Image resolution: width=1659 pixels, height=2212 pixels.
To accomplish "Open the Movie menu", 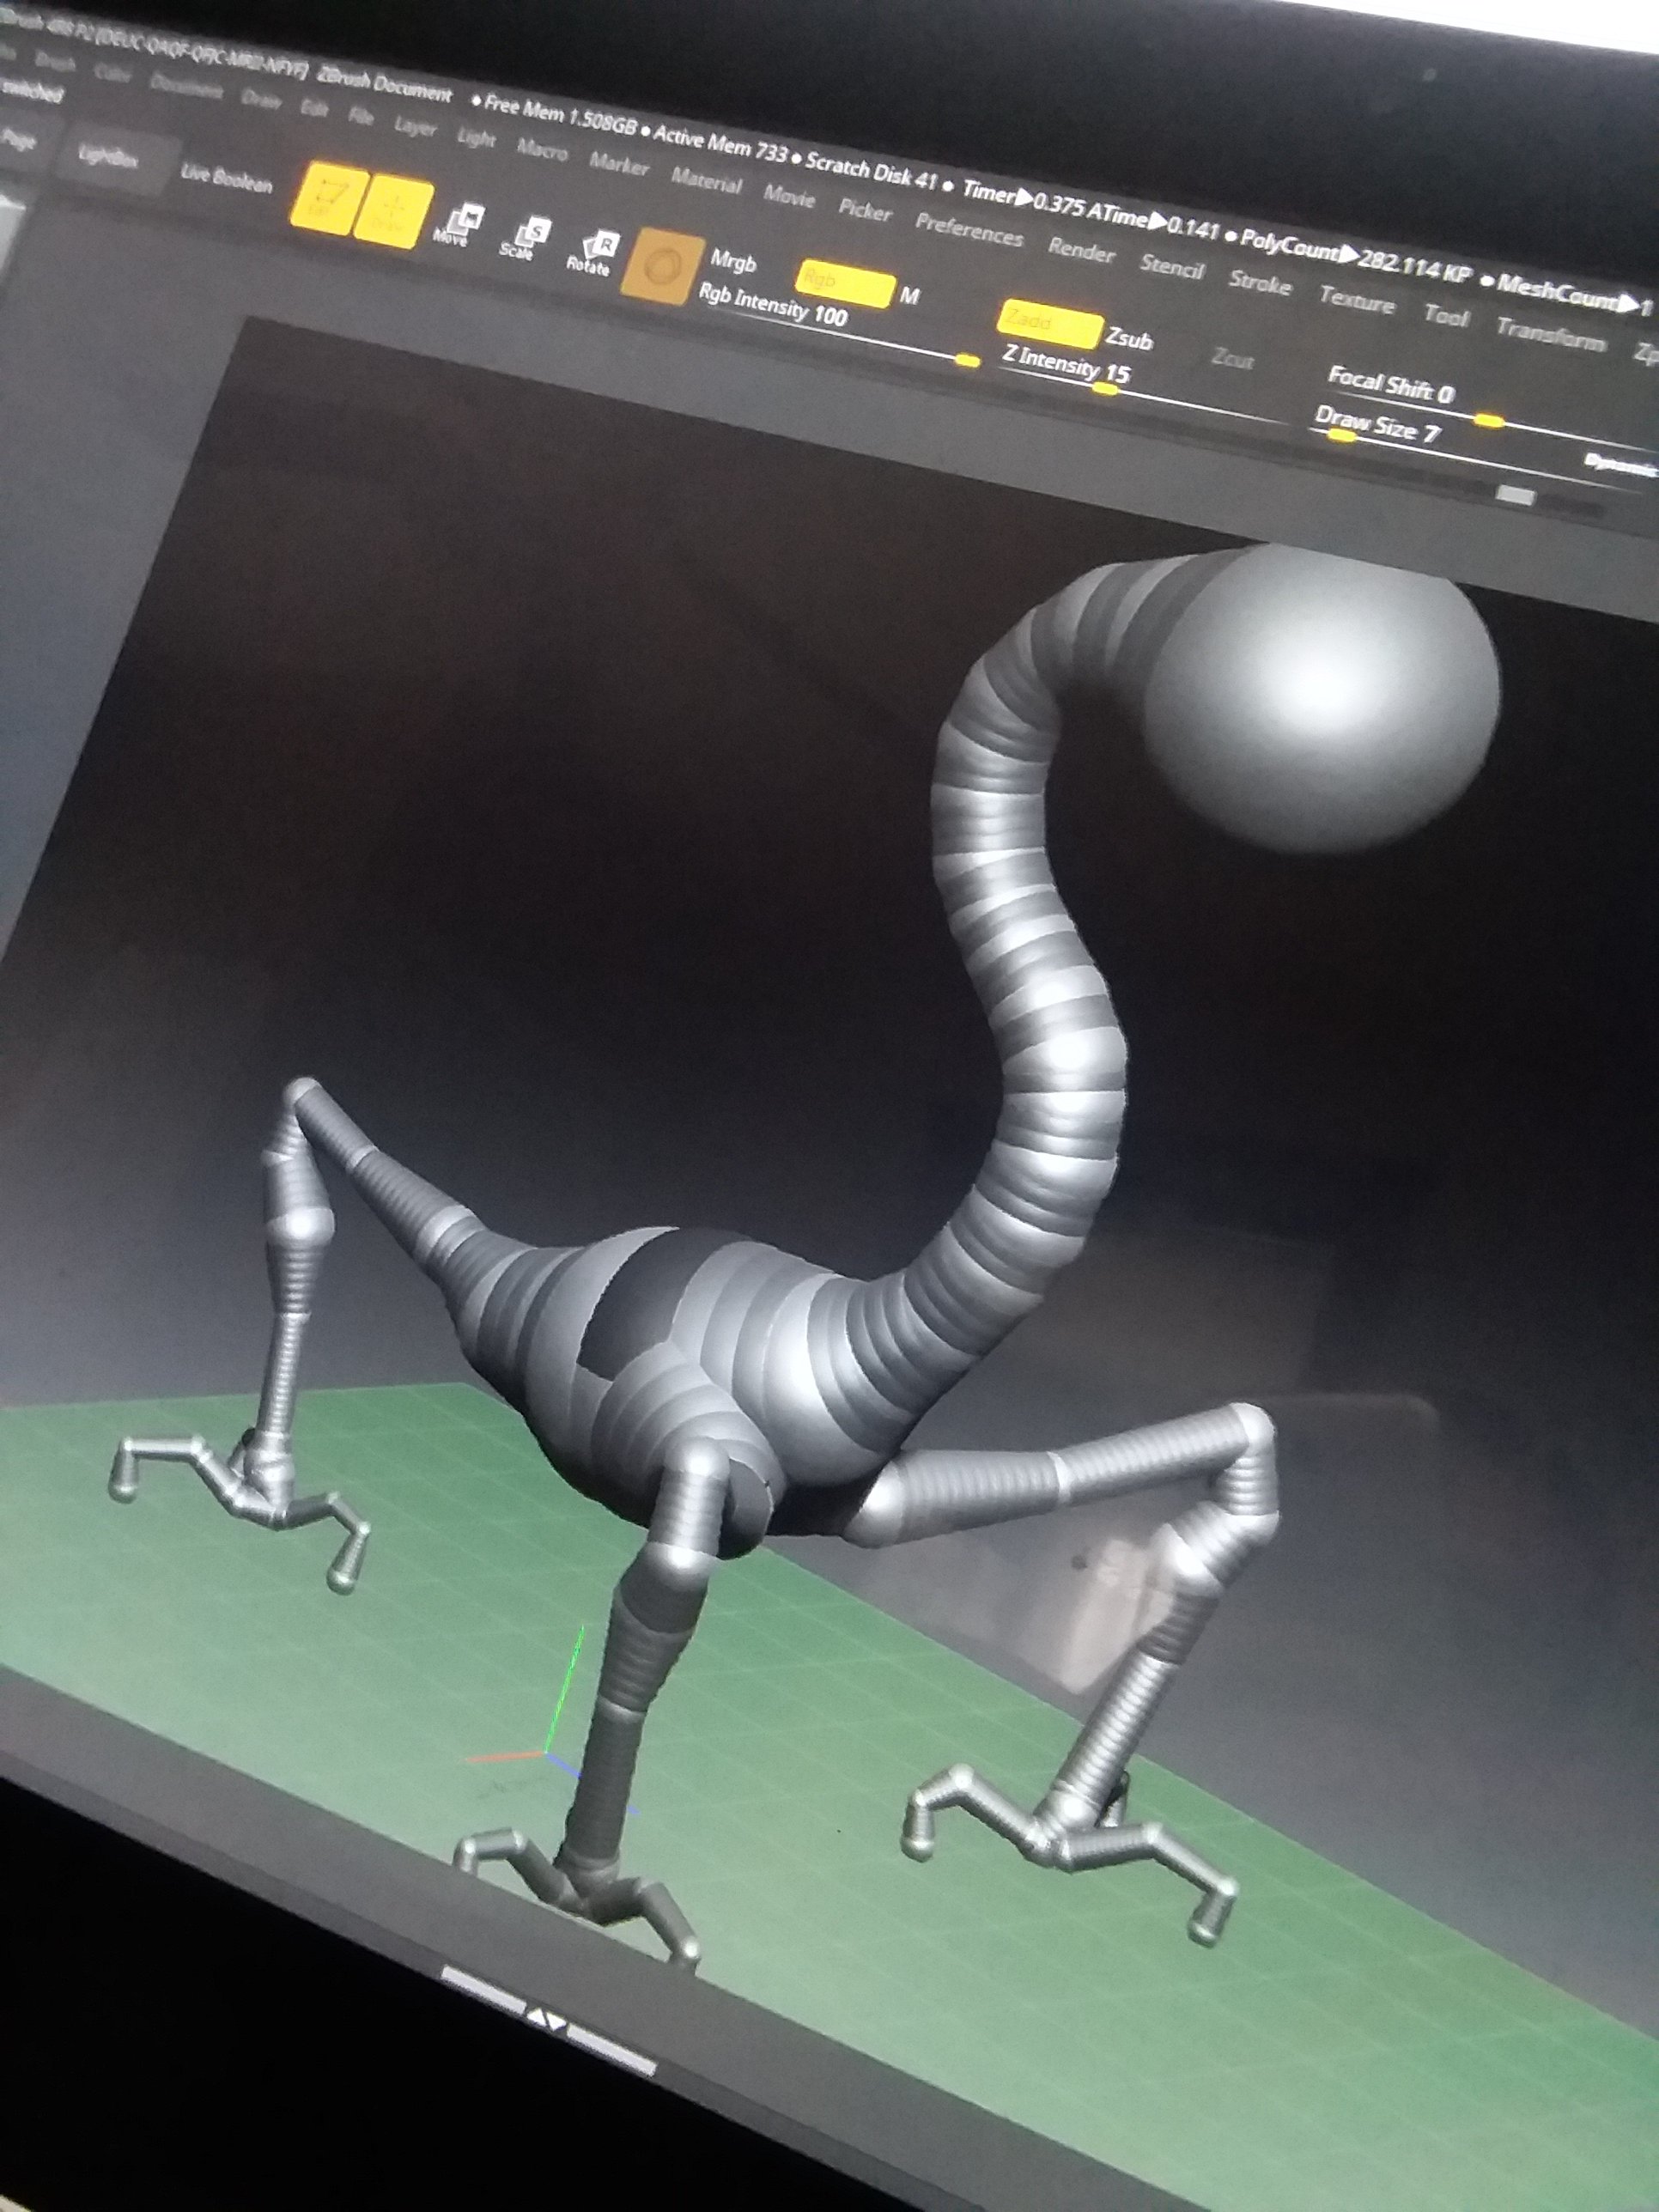I will pyautogui.click(x=790, y=196).
